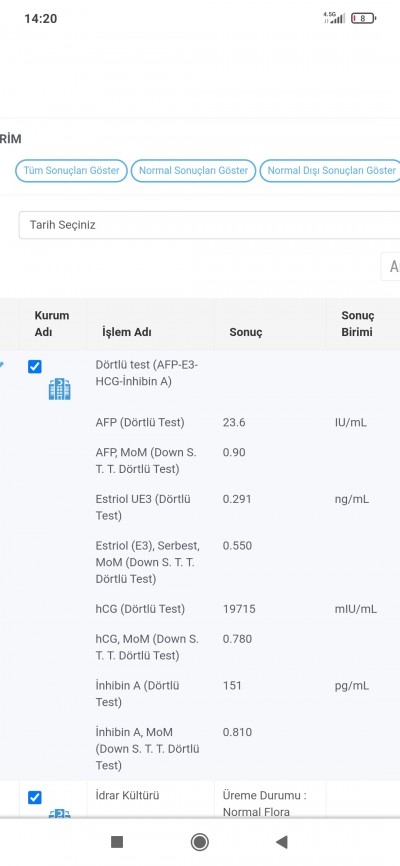
Task: Click the building icon beside Dörtlü test
Action: click(59, 389)
